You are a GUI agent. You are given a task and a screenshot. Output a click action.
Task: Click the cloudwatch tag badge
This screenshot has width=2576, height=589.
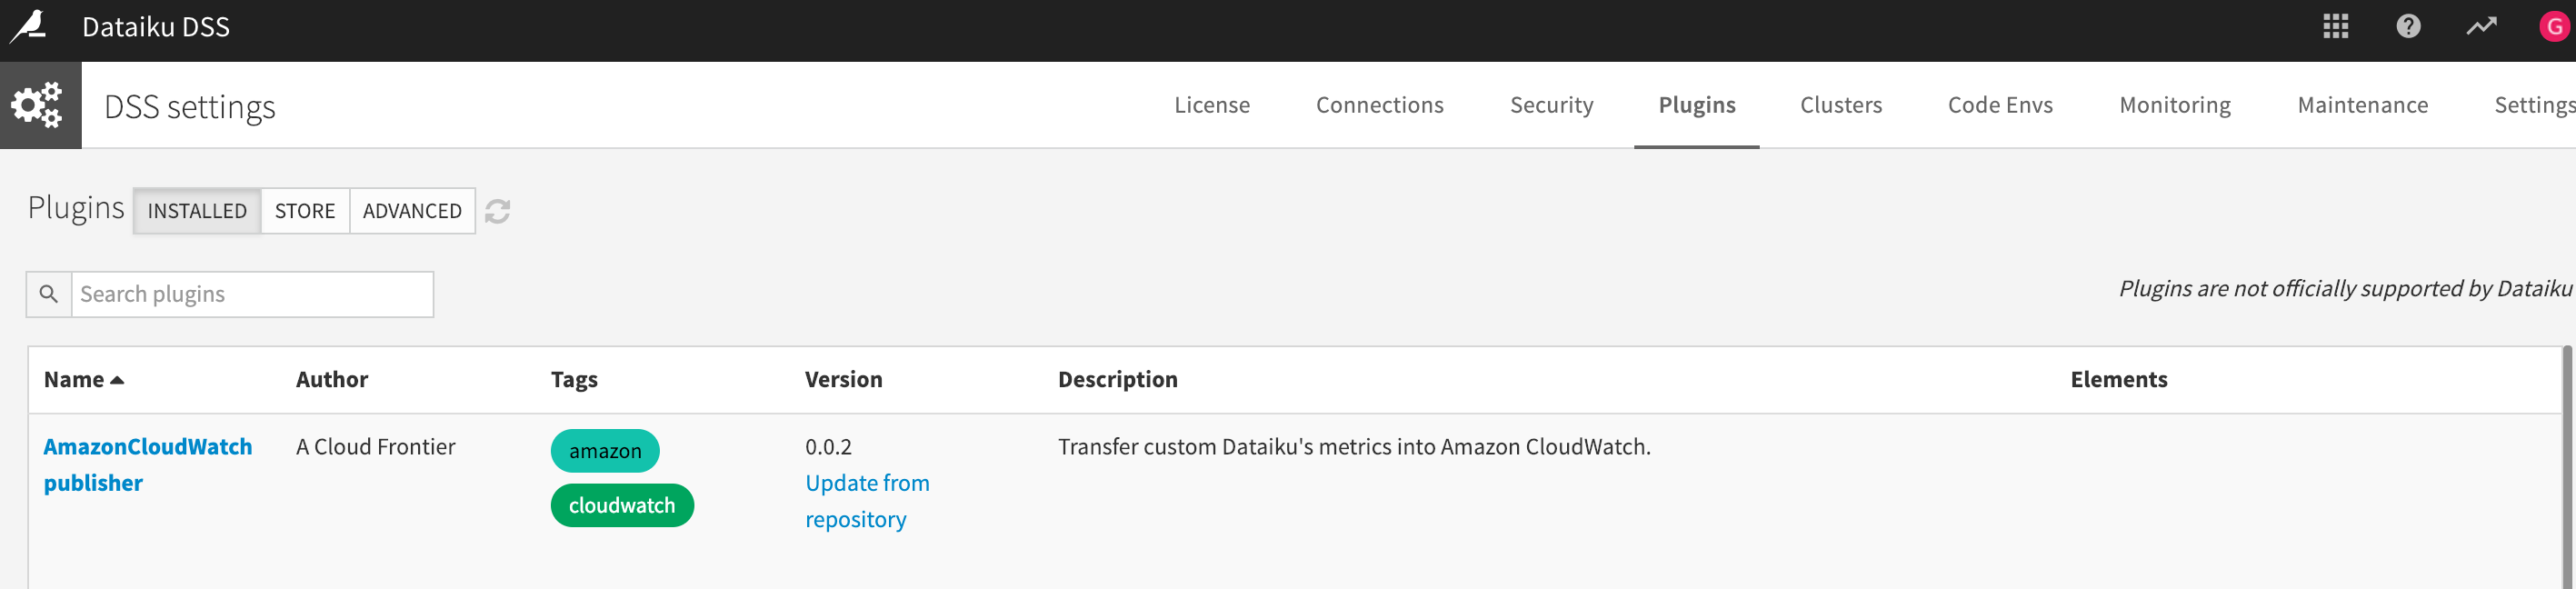coord(622,506)
